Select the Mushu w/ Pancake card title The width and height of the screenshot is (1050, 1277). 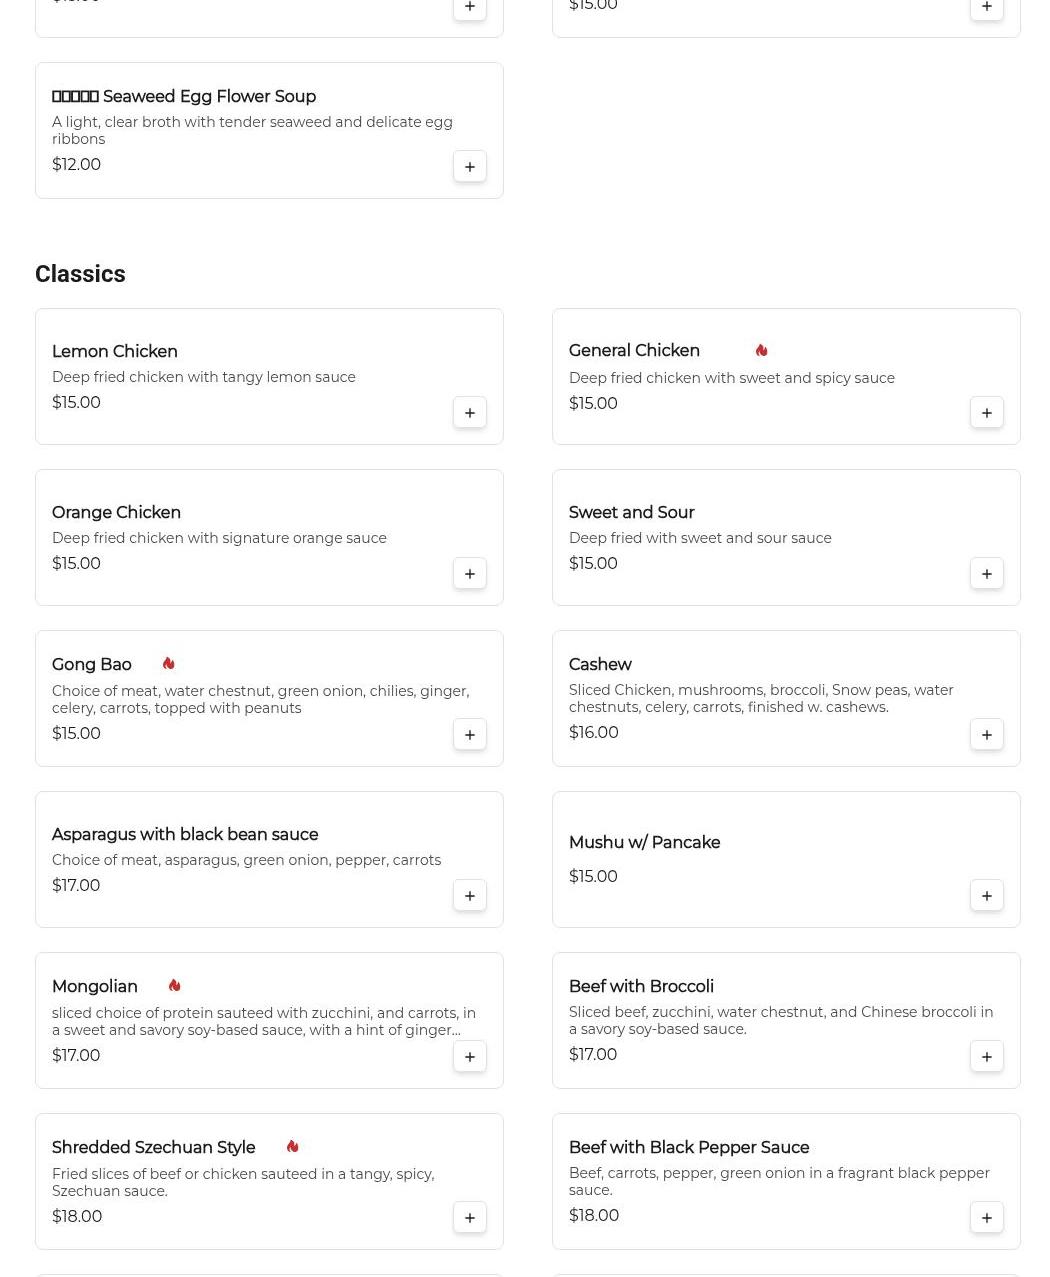pos(644,843)
